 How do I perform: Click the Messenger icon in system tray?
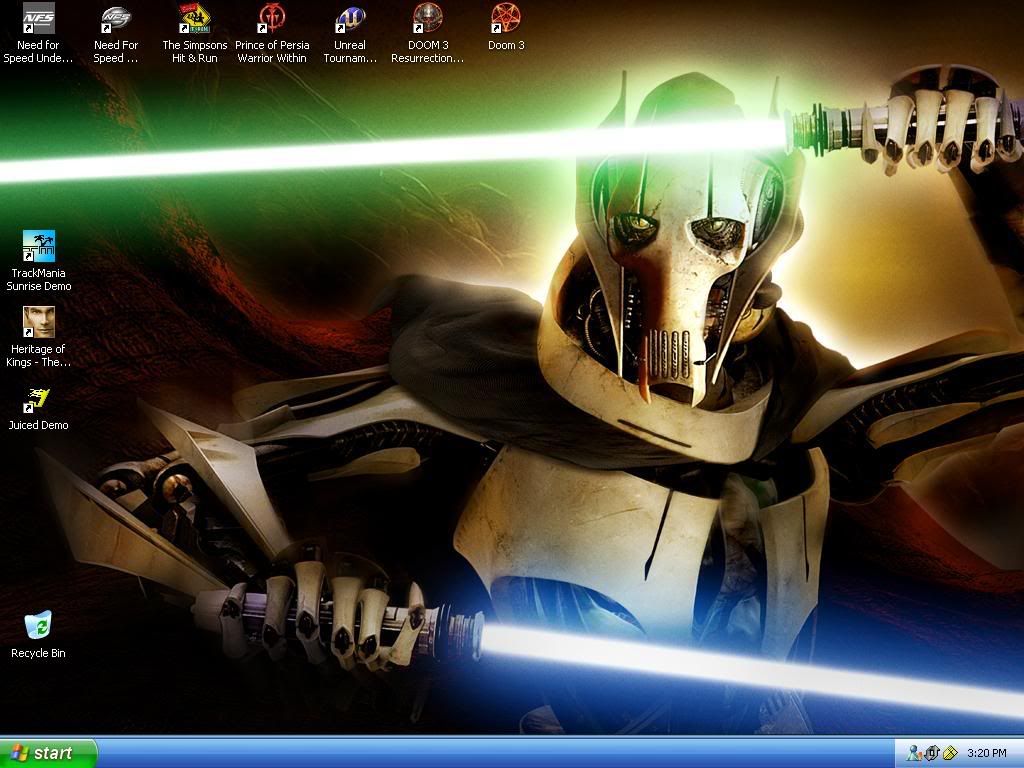913,753
